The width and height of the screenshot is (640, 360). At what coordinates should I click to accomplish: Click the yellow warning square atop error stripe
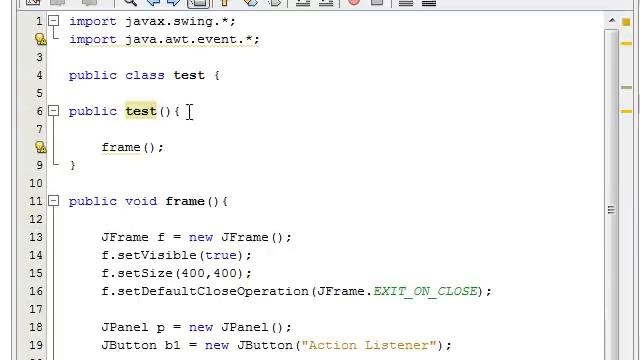(626, 22)
